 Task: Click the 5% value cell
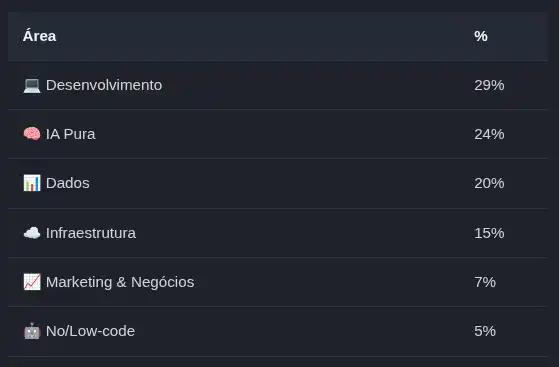pyautogui.click(x=485, y=331)
